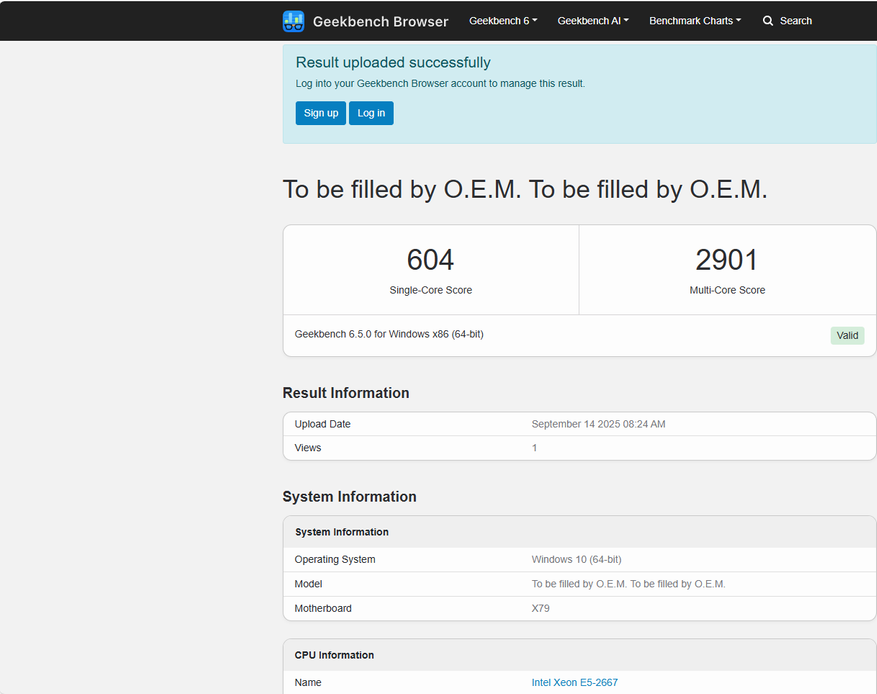Click the Name label in CPU Information

[308, 682]
